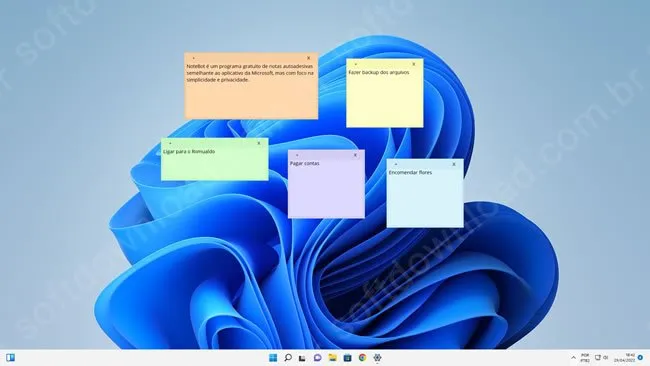Image resolution: width=650 pixels, height=366 pixels.
Task: Open the Chat app in the taskbar
Action: coord(318,358)
